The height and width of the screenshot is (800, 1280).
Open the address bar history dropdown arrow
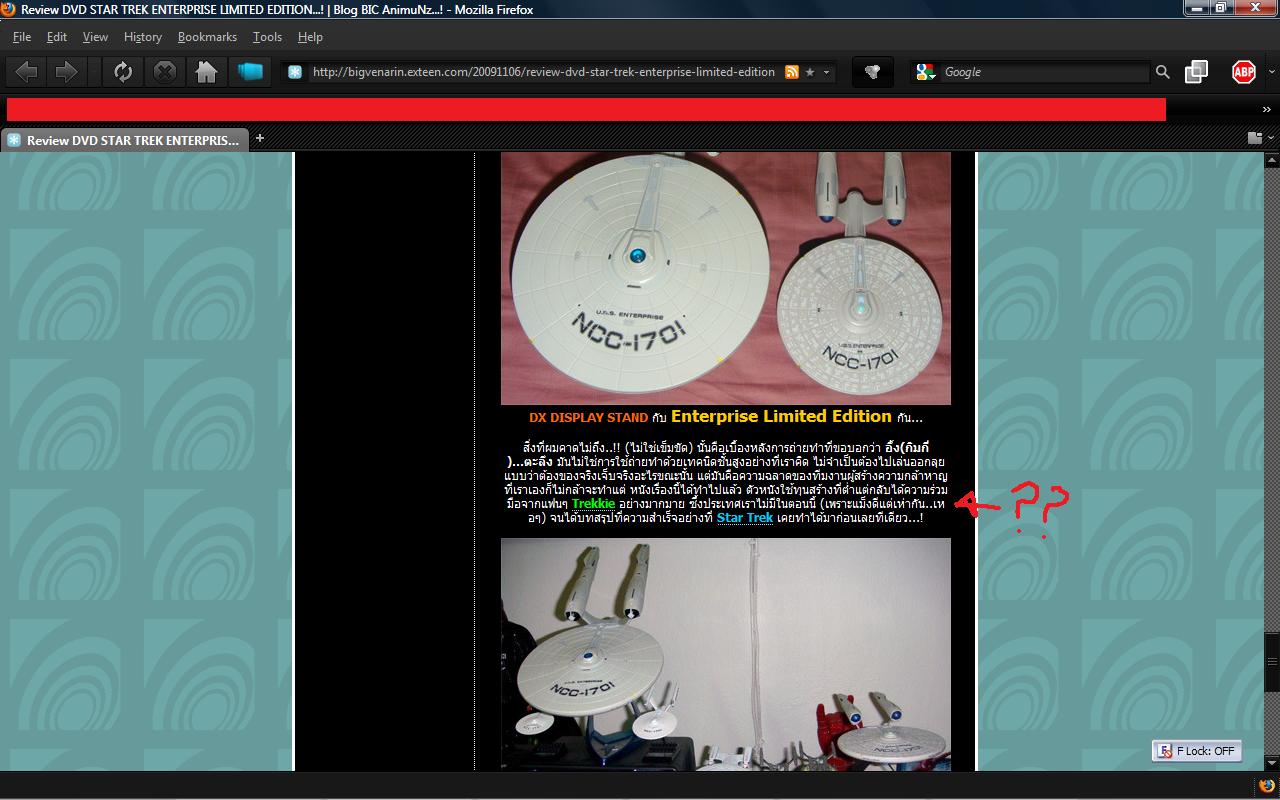tap(827, 72)
